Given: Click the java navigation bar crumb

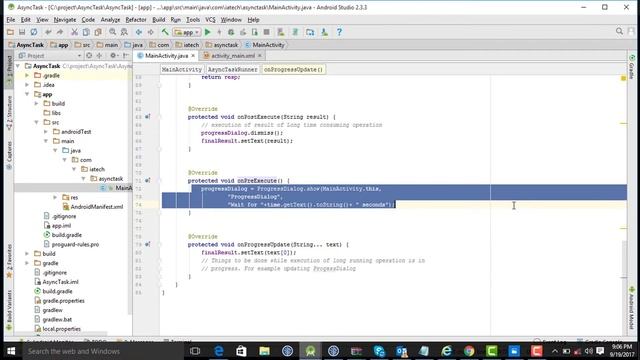Looking at the screenshot, I should pyautogui.click(x=134, y=45).
